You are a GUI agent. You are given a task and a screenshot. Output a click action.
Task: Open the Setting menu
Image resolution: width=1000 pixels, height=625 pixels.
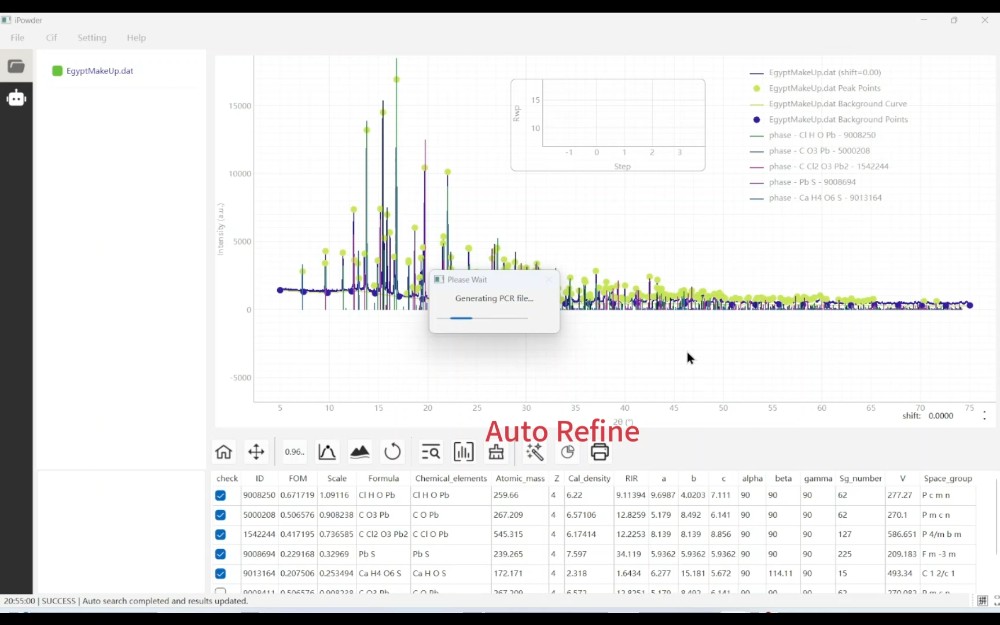[x=92, y=38]
